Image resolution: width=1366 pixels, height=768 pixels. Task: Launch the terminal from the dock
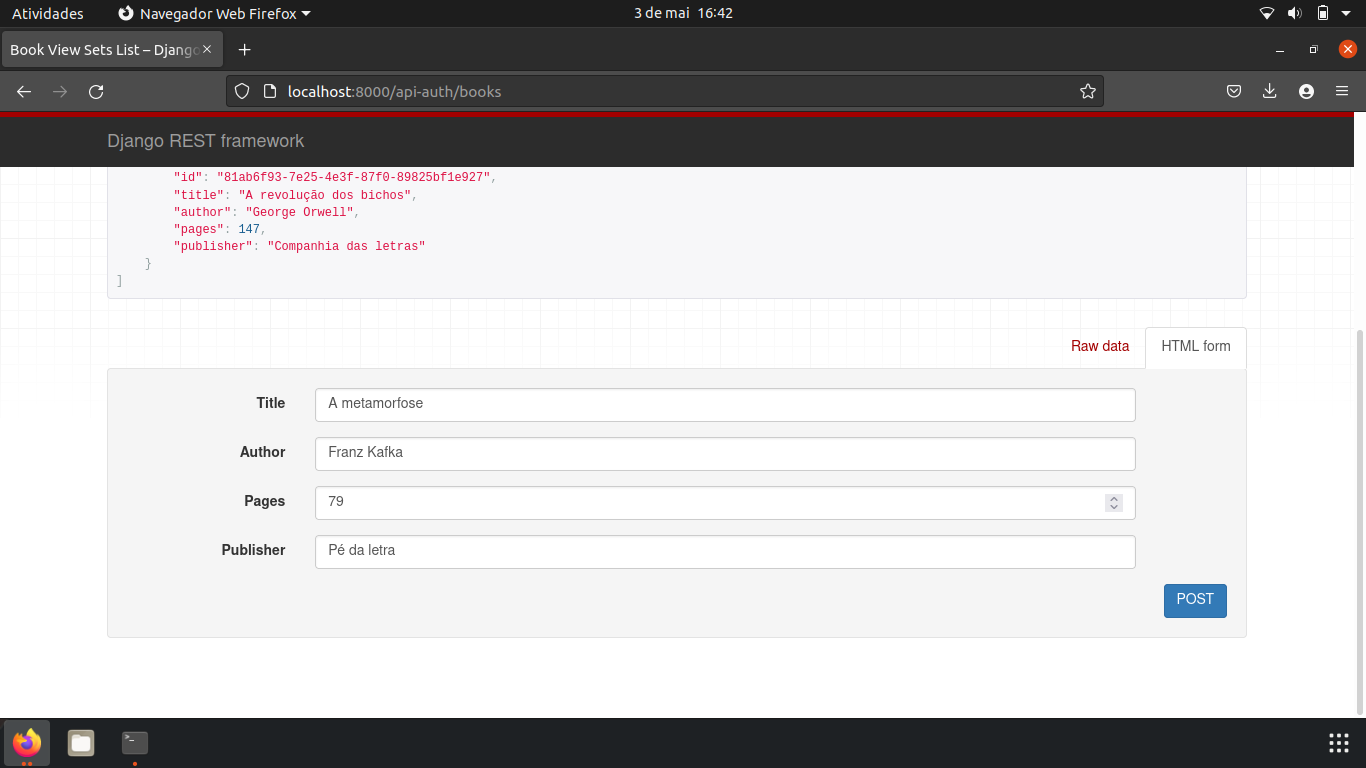pos(133,743)
